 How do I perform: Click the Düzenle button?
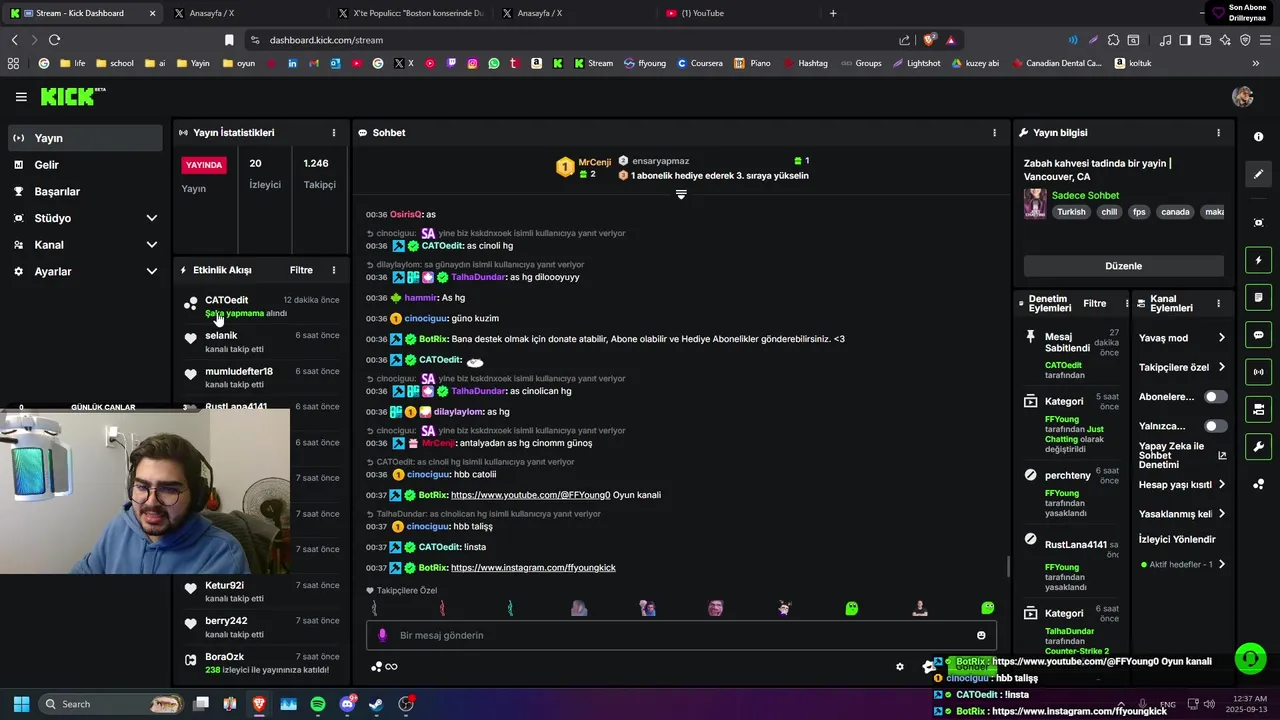[1123, 266]
